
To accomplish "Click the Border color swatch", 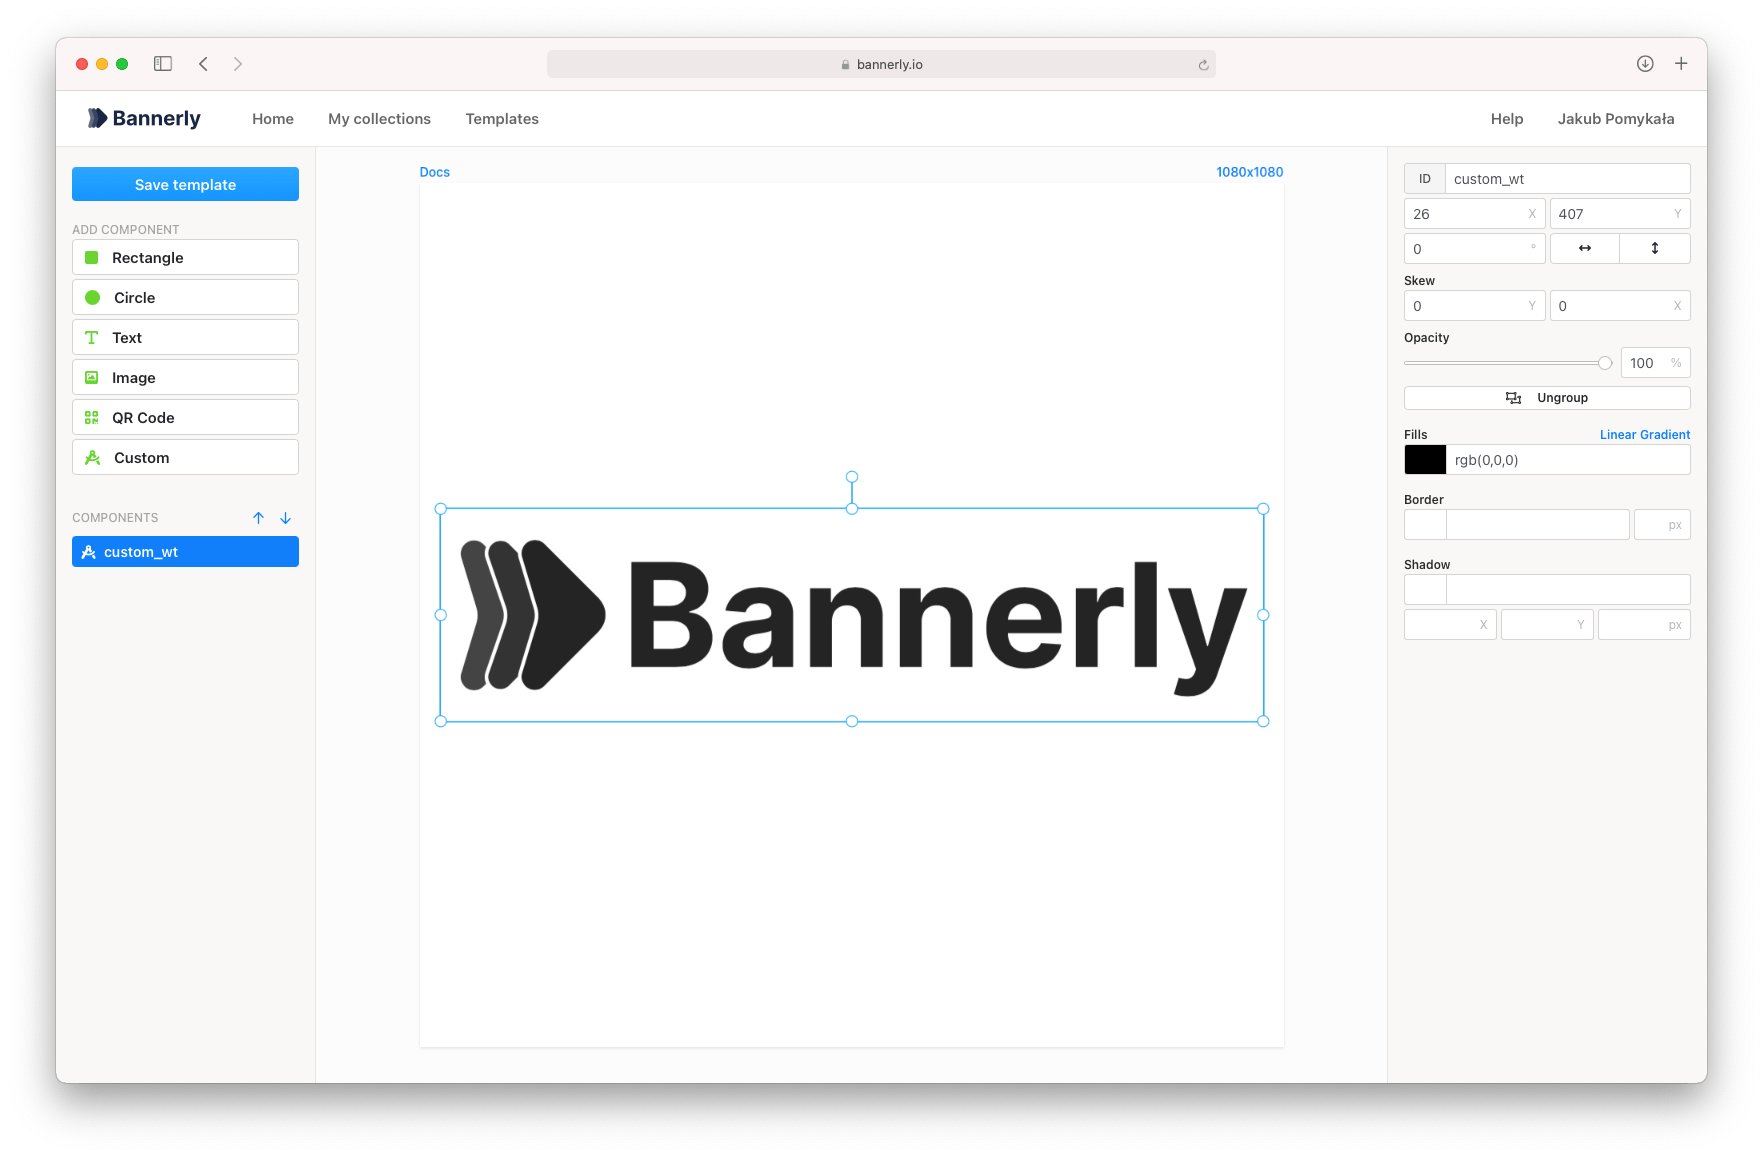I will [1425, 525].
